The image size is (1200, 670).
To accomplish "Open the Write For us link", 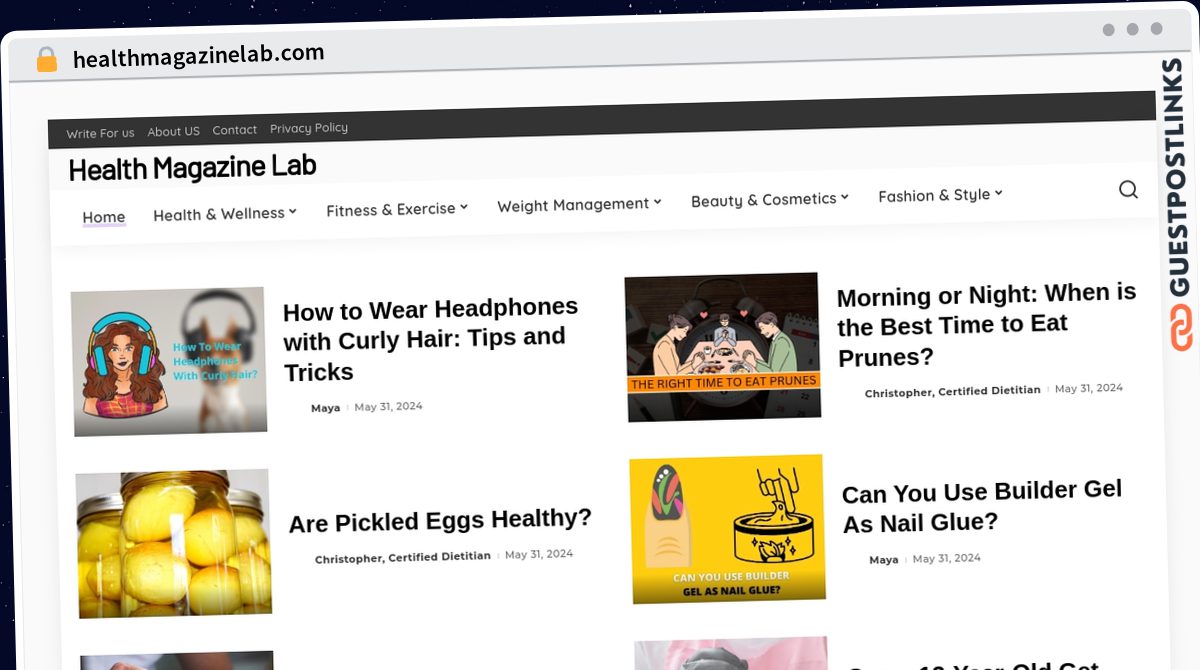I will (x=100, y=133).
